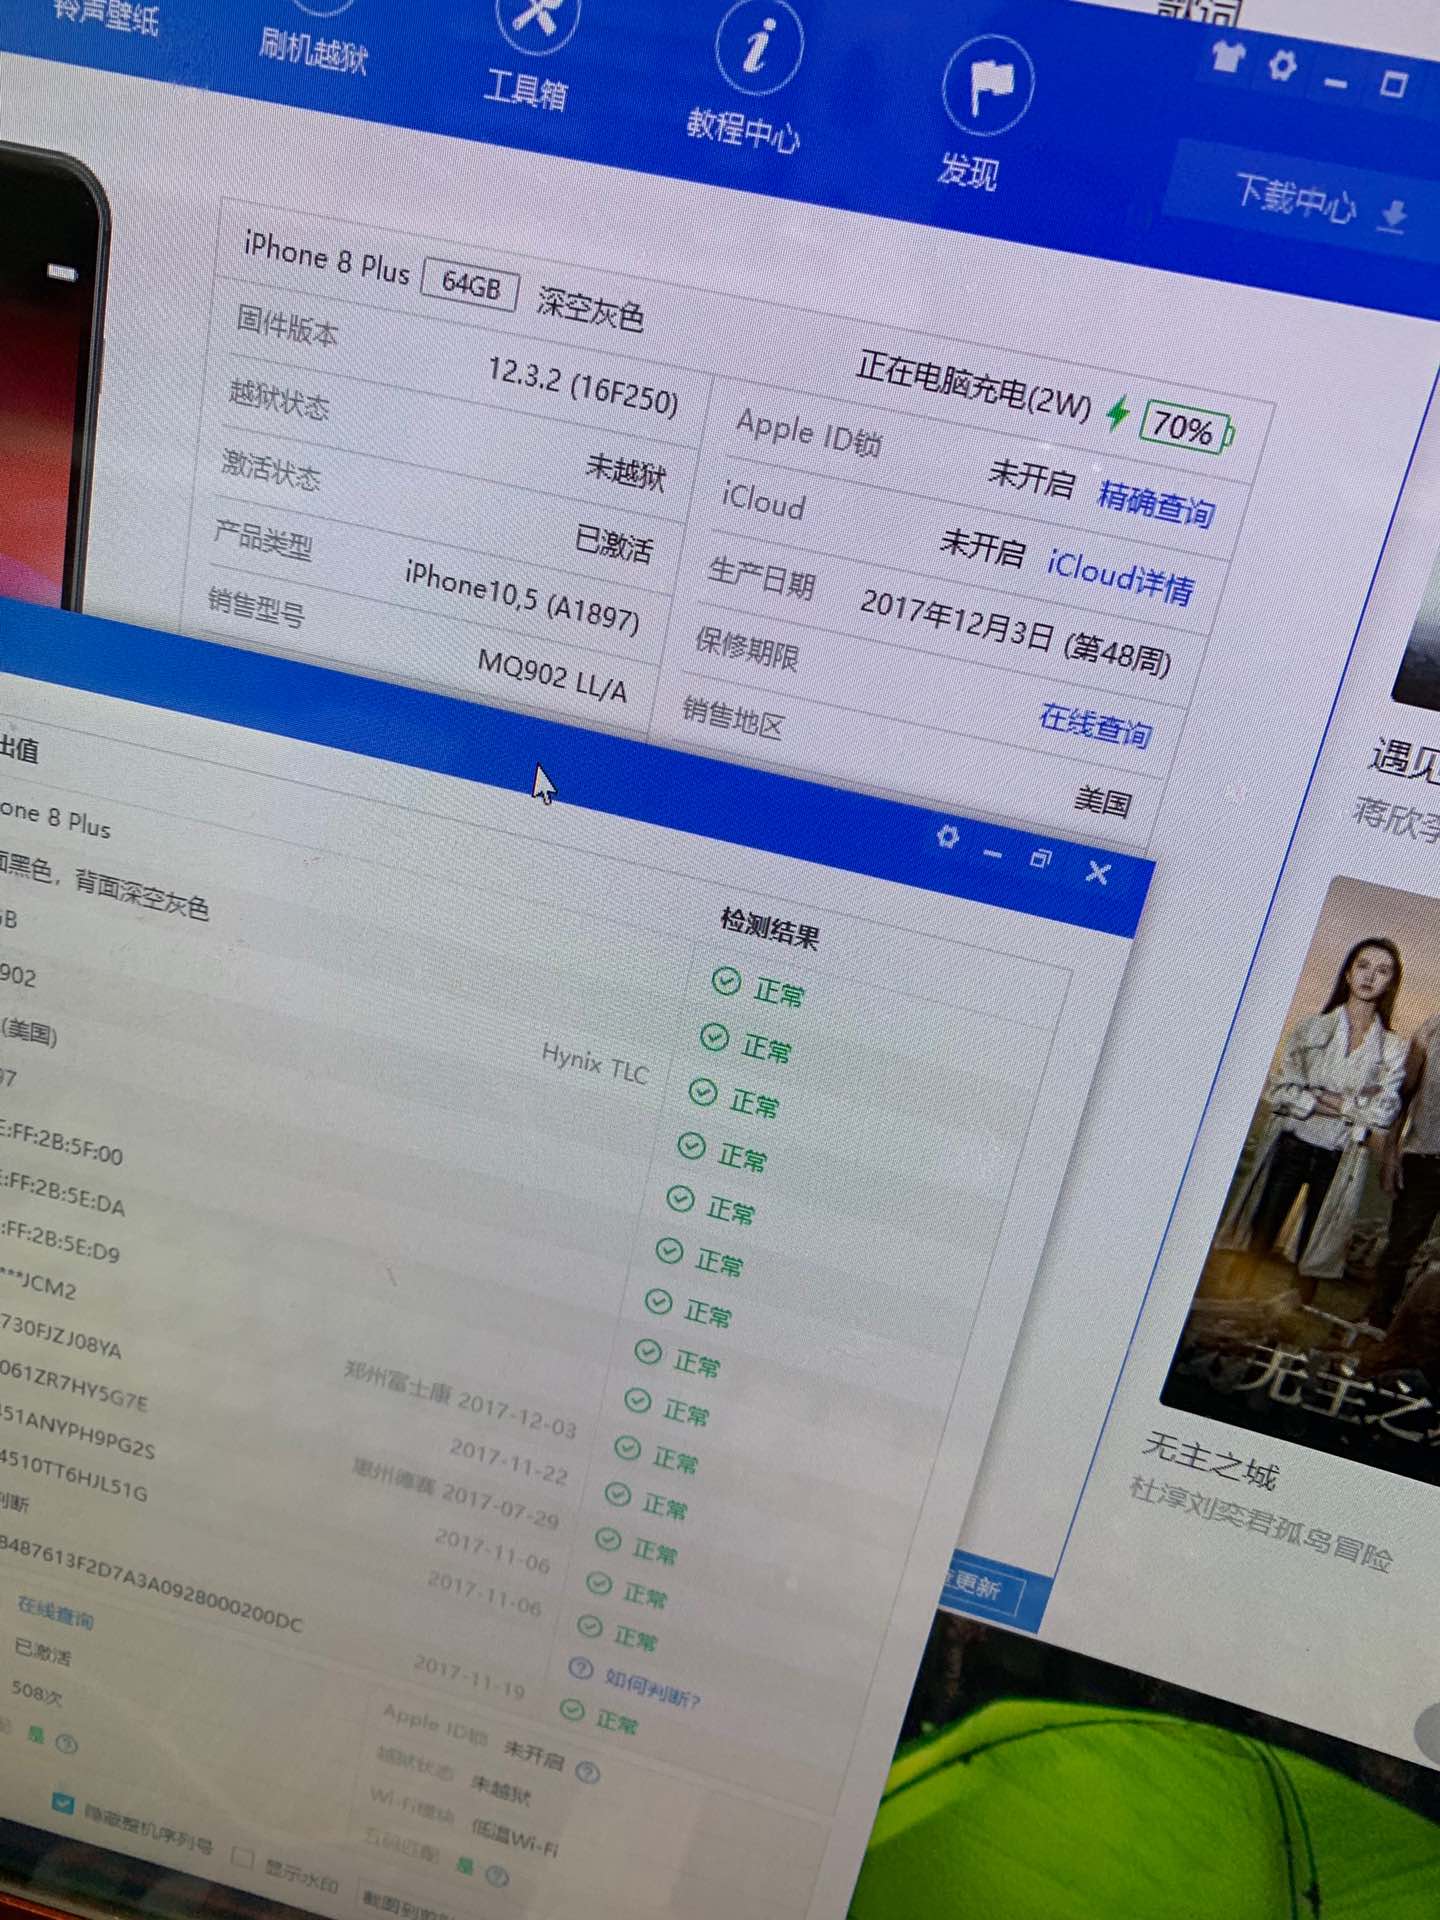Screen dimensions: 1440x1920
Task: Select the 工具箱 tab label
Action: point(526,90)
